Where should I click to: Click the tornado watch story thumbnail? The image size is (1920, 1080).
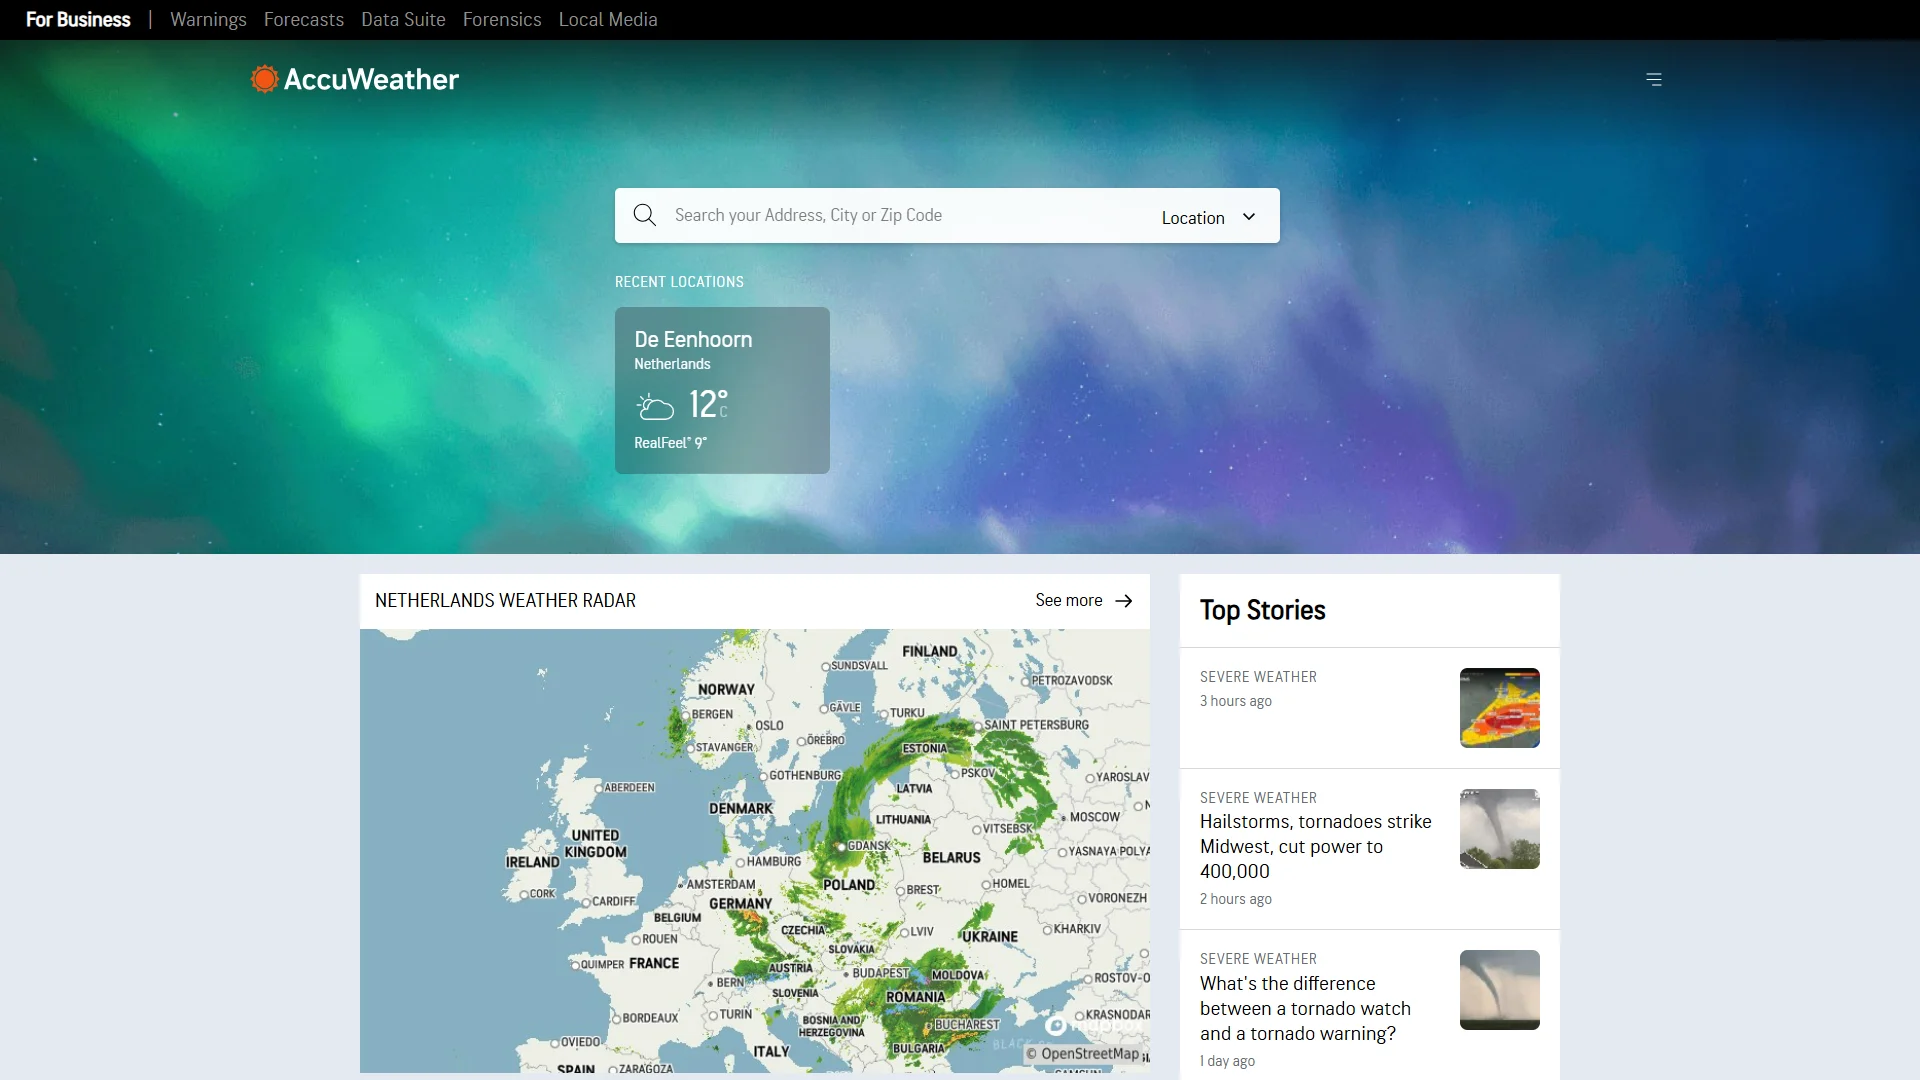(x=1500, y=990)
